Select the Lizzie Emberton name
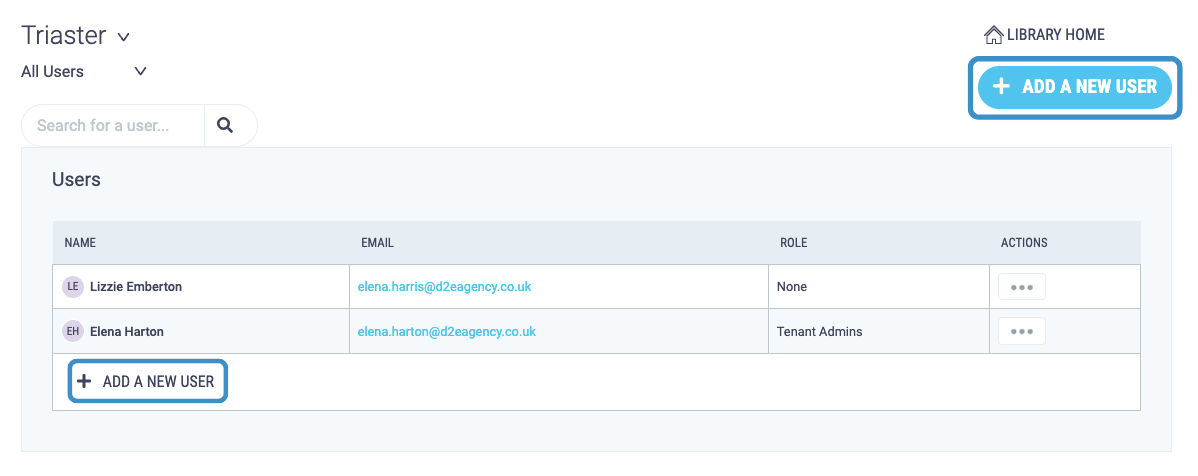The image size is (1198, 476). click(136, 287)
